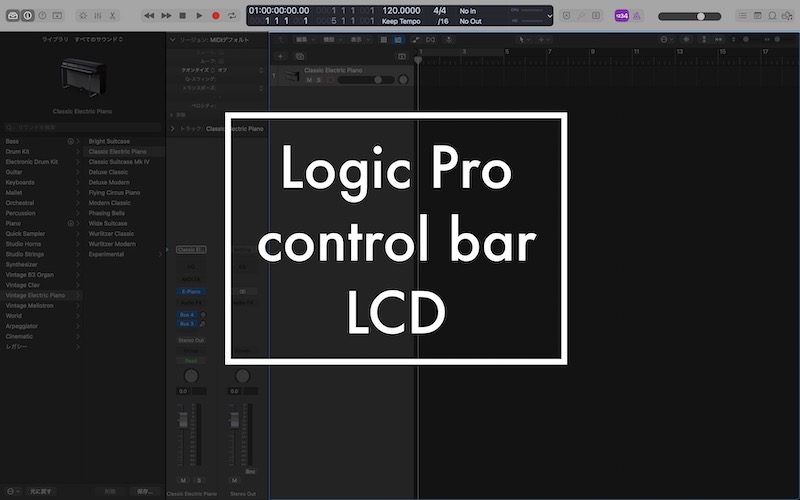Toggle the Toolbar display button
This screenshot has height=500, width=800.
[57, 16]
